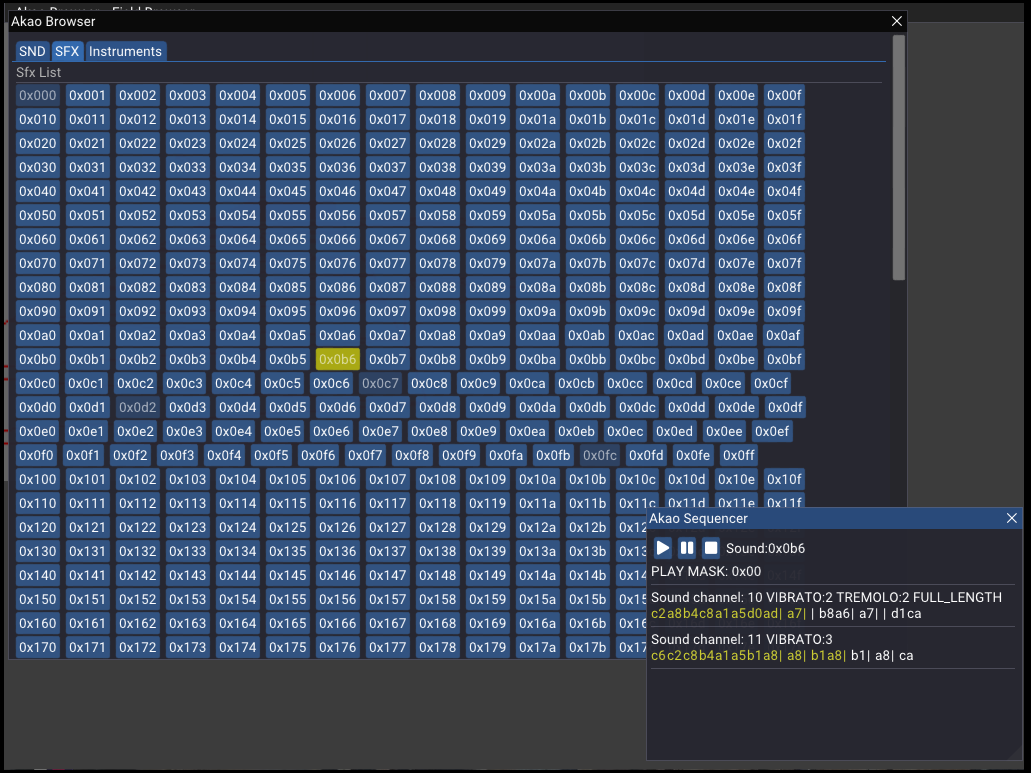
Task: Open the Instruments tab
Action: click(125, 51)
